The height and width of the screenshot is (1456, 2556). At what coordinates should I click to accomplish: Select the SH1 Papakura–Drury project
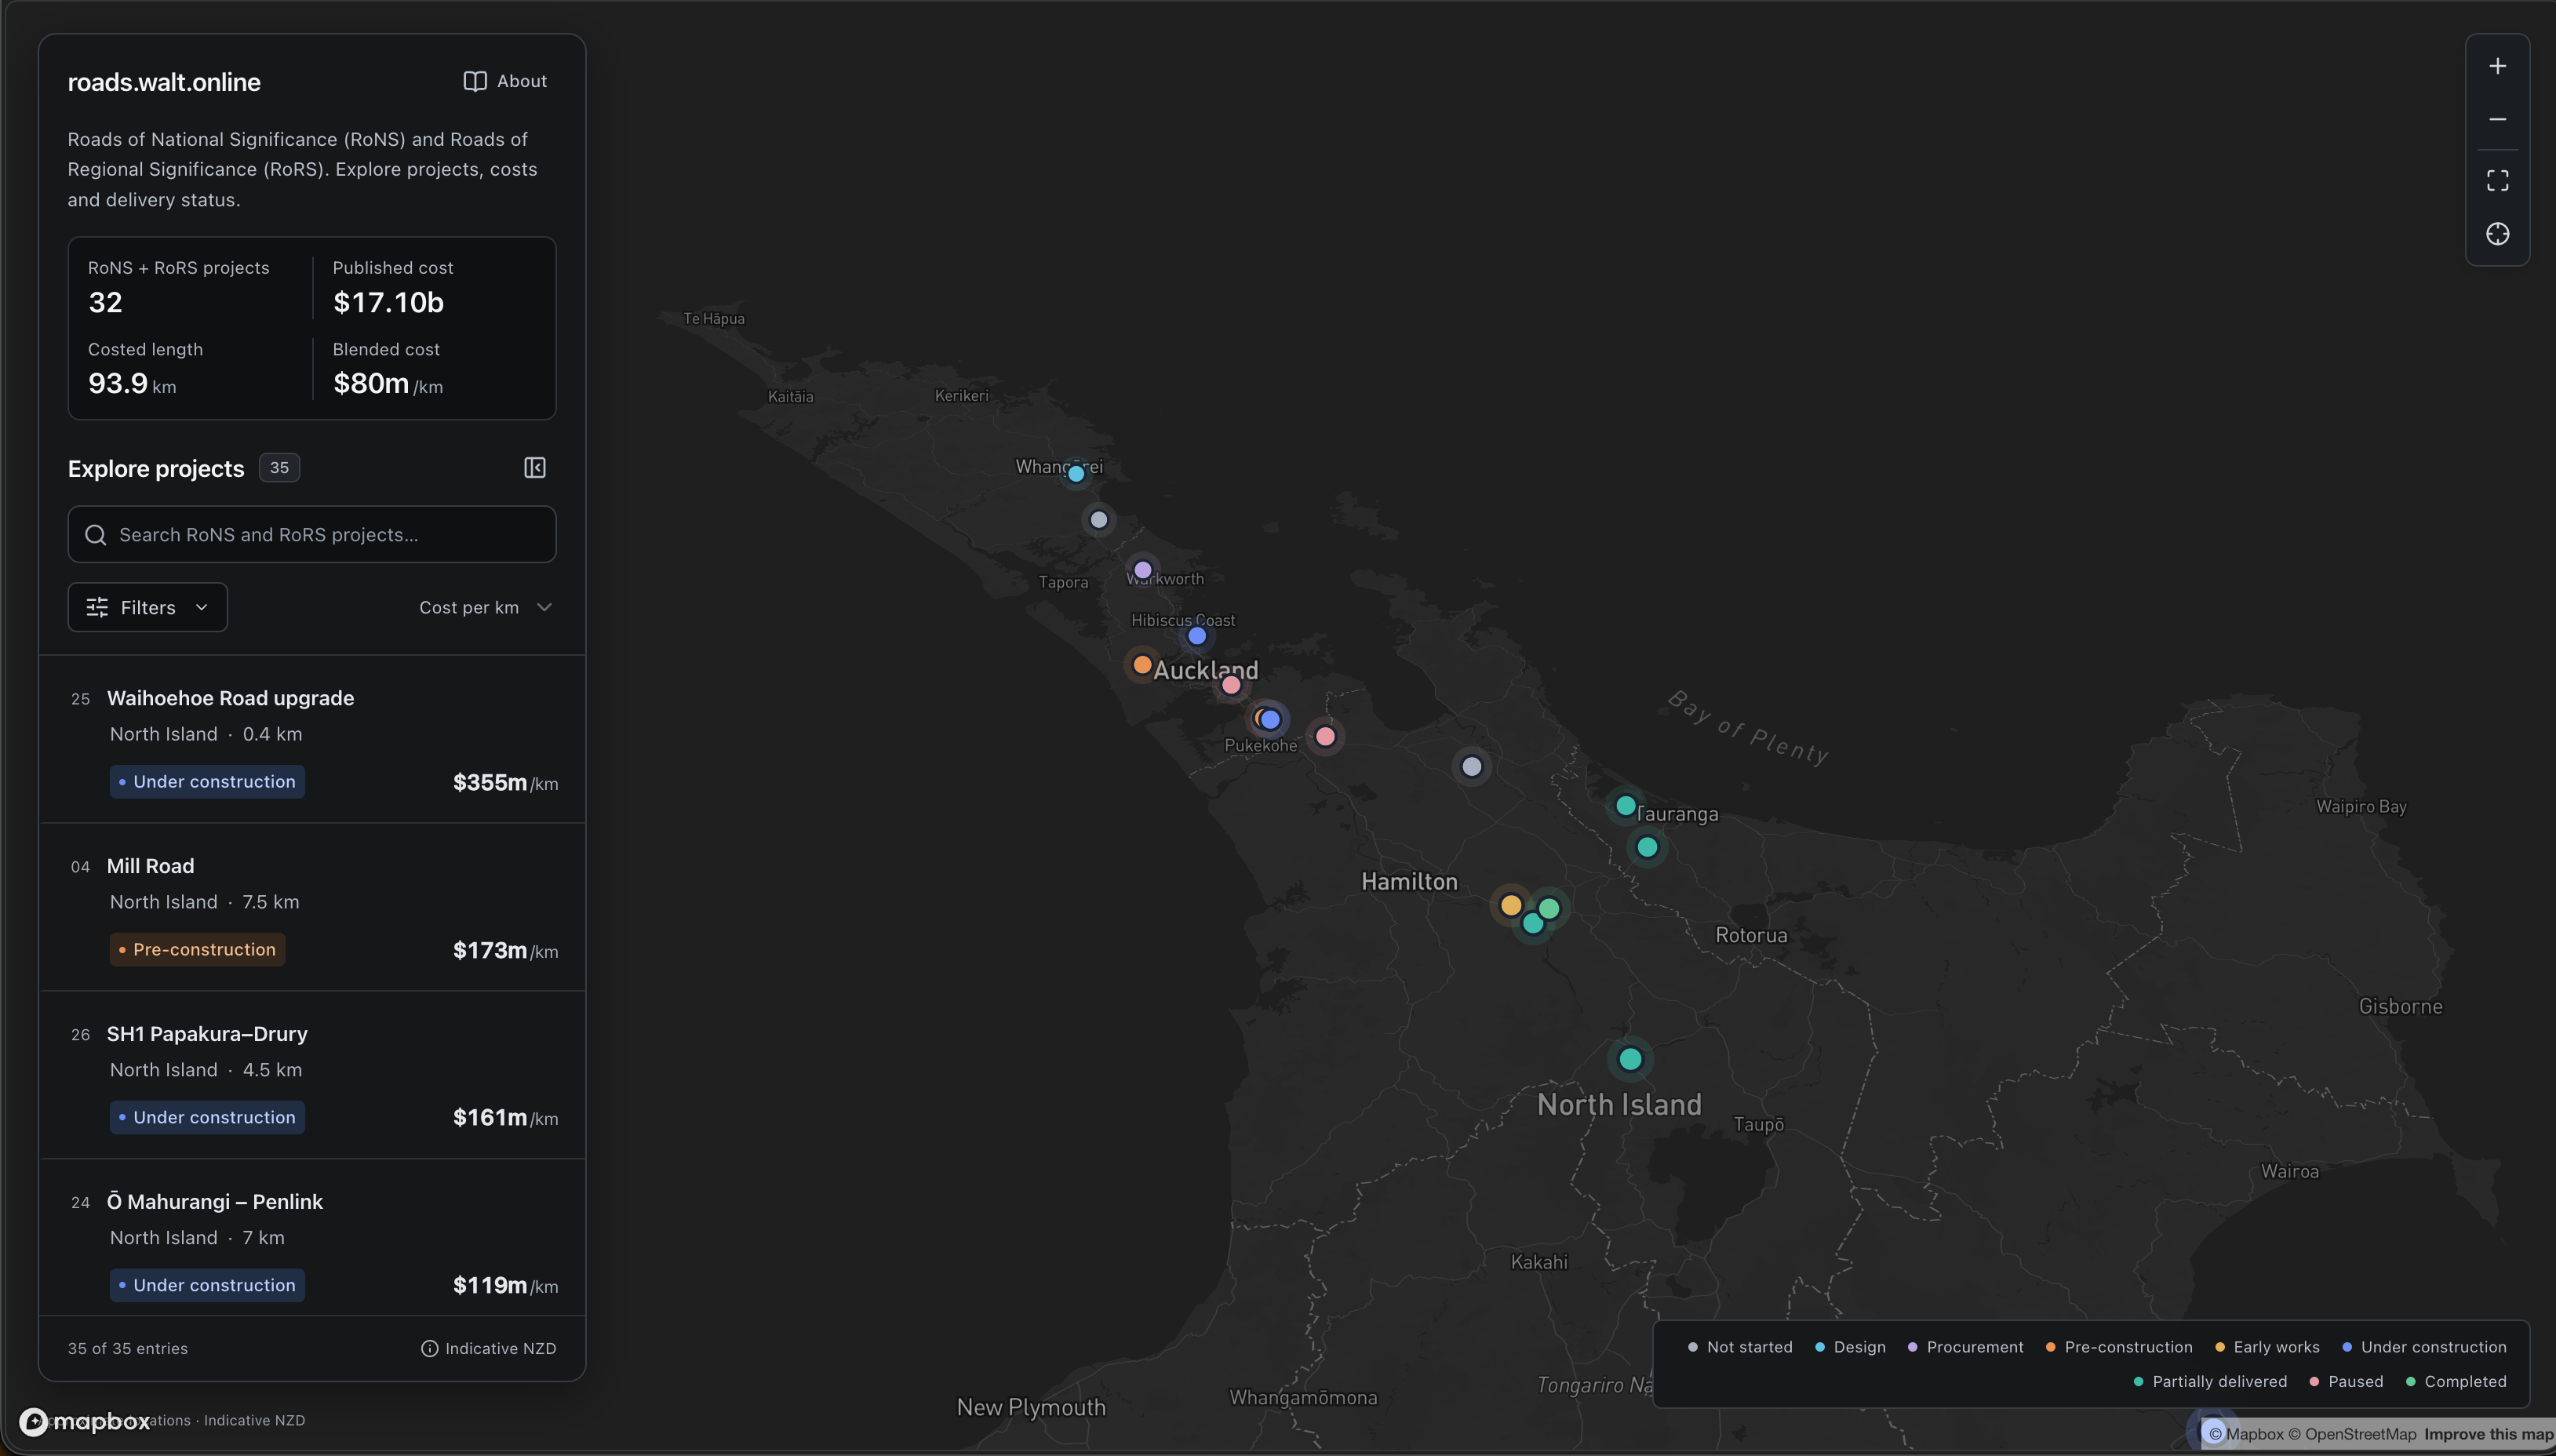312,1075
